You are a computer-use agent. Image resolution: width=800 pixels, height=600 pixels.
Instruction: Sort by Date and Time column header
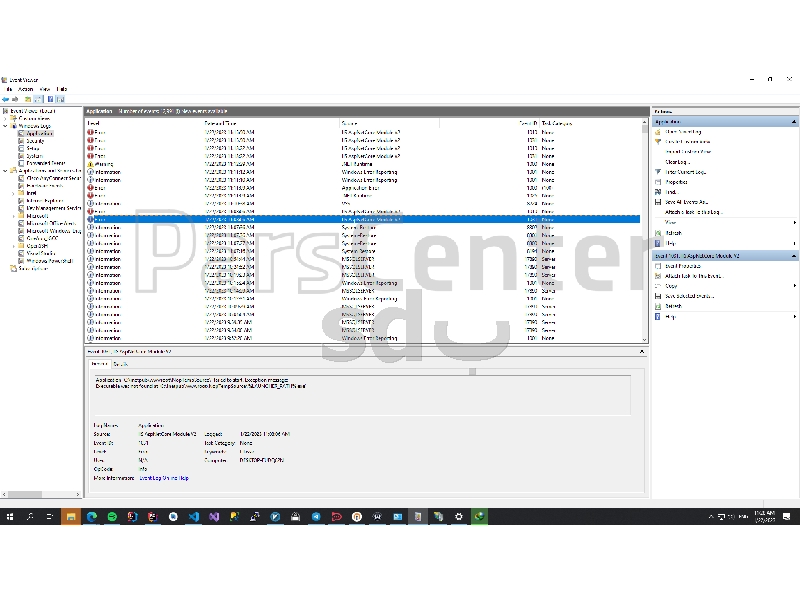click(x=271, y=123)
